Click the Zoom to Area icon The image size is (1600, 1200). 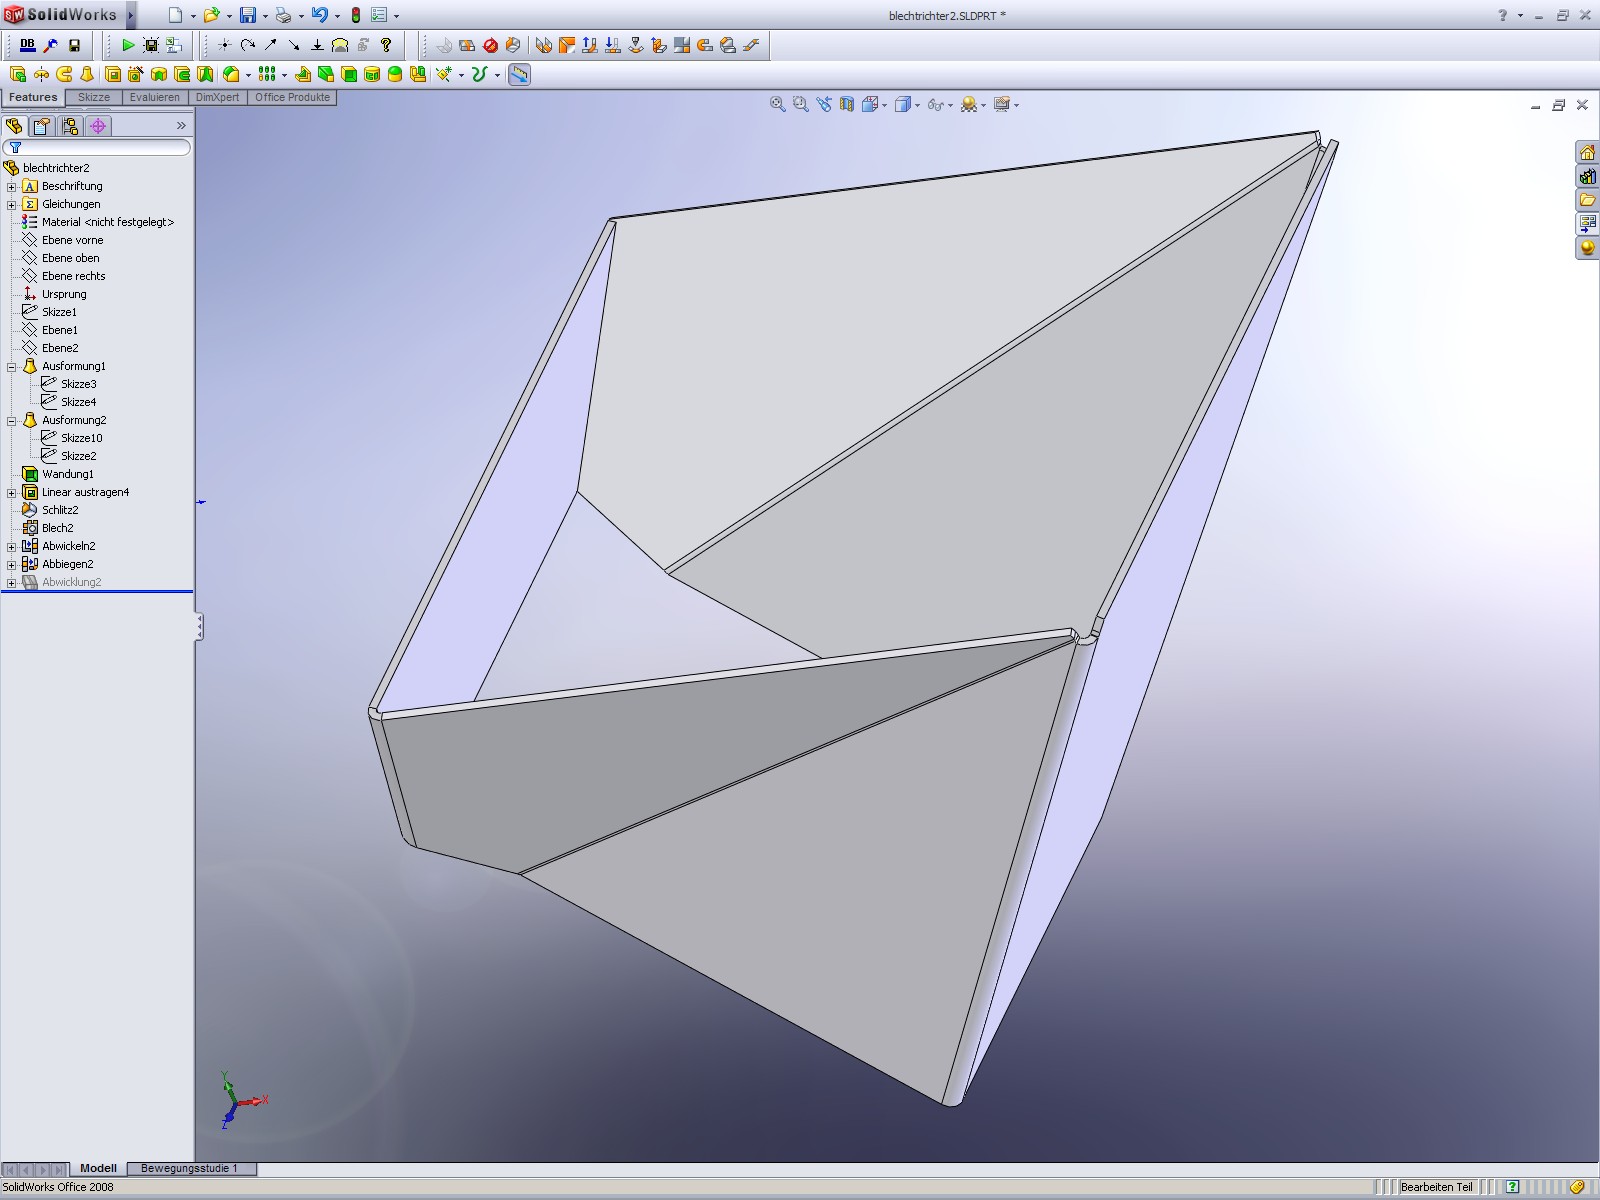tap(800, 104)
